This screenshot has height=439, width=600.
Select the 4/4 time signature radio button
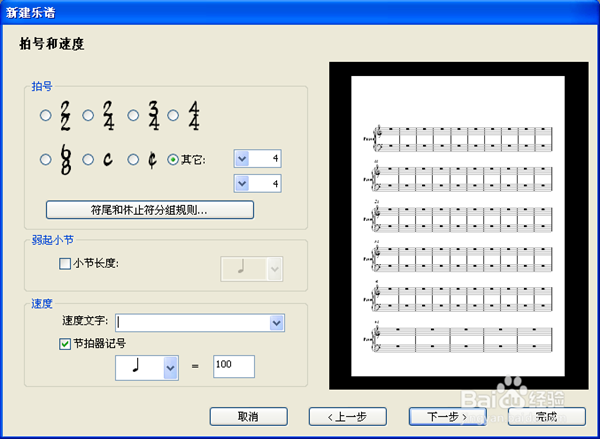[173, 115]
